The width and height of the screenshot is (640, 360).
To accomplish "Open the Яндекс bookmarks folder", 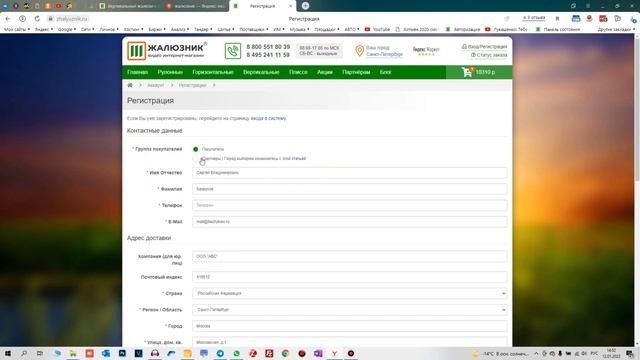I will pos(44,29).
